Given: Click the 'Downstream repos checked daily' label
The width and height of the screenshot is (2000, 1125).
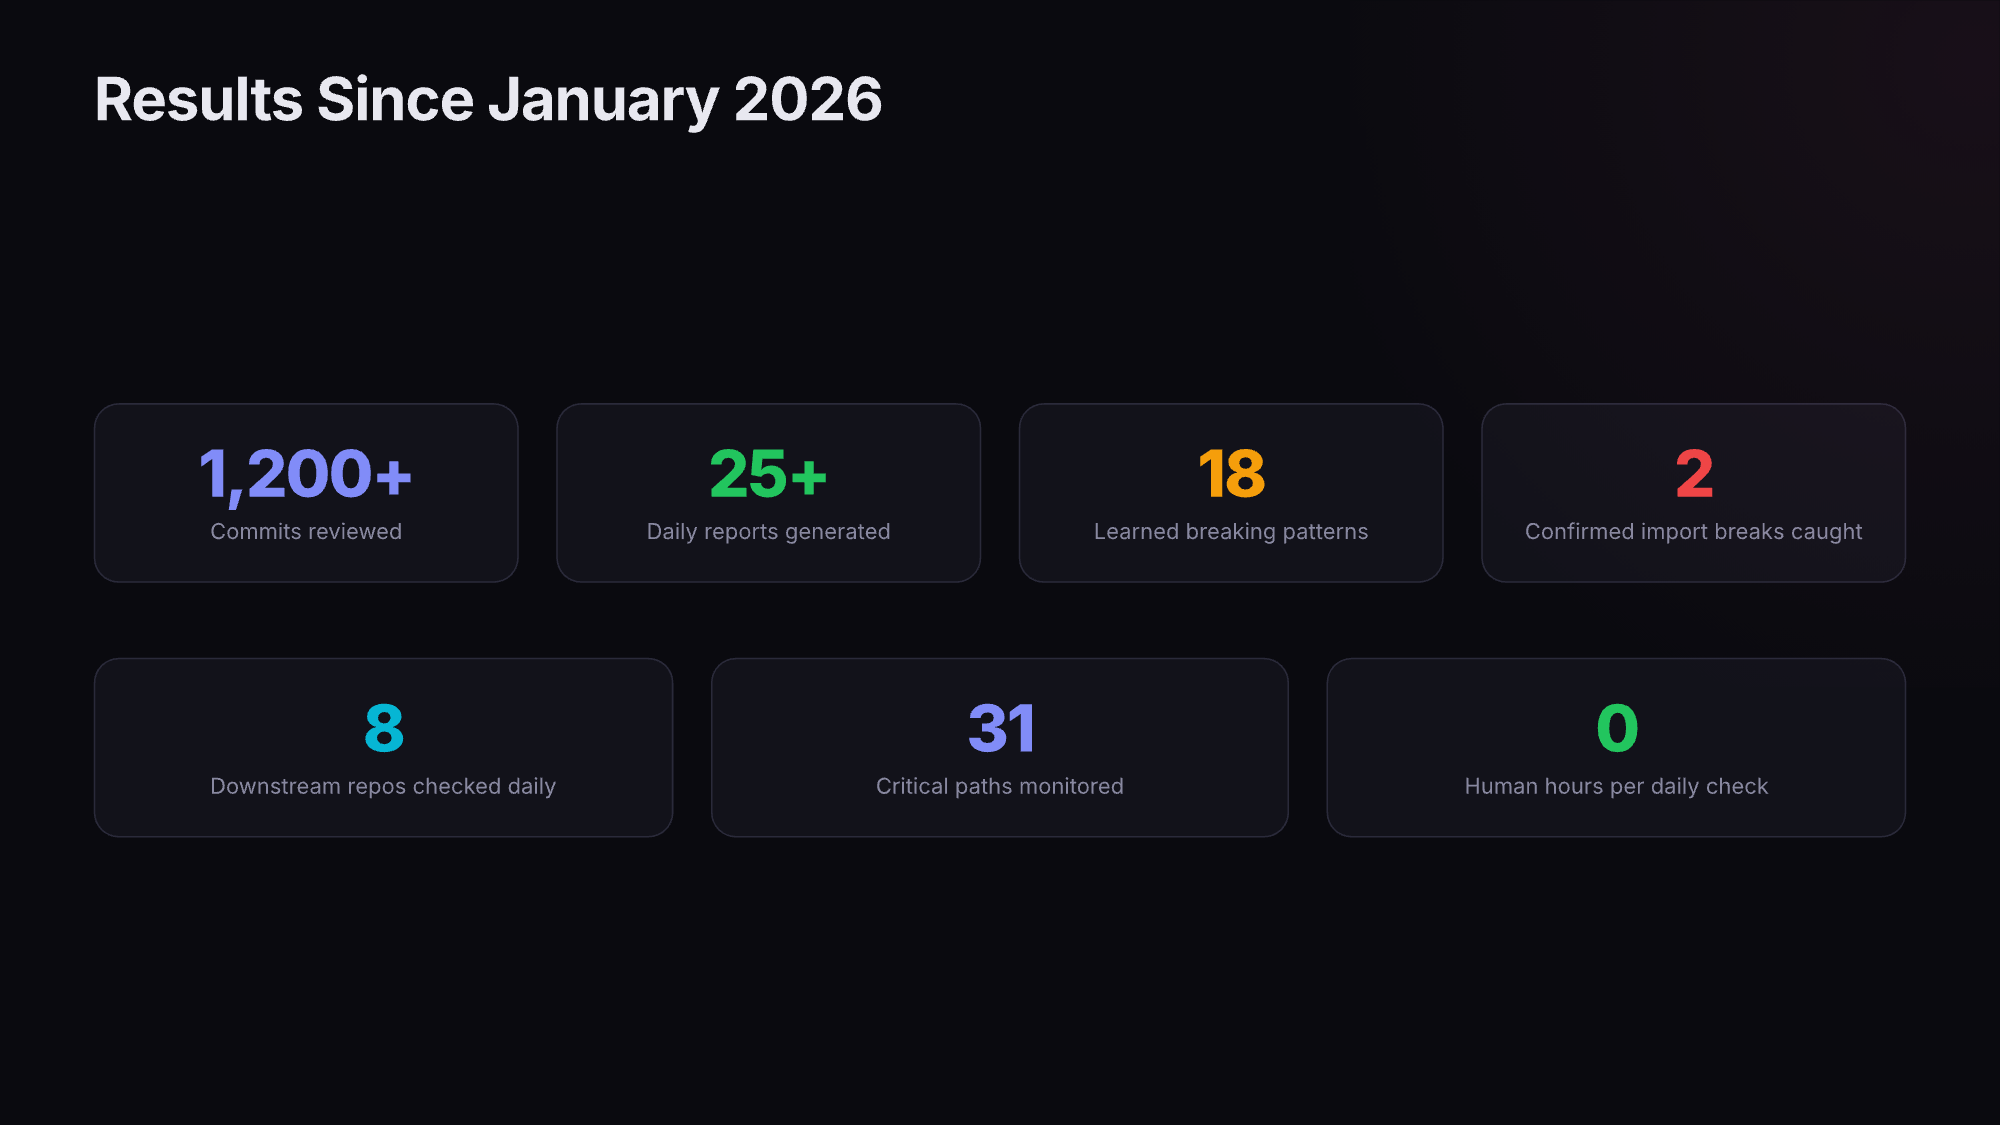Looking at the screenshot, I should pyautogui.click(x=383, y=786).
